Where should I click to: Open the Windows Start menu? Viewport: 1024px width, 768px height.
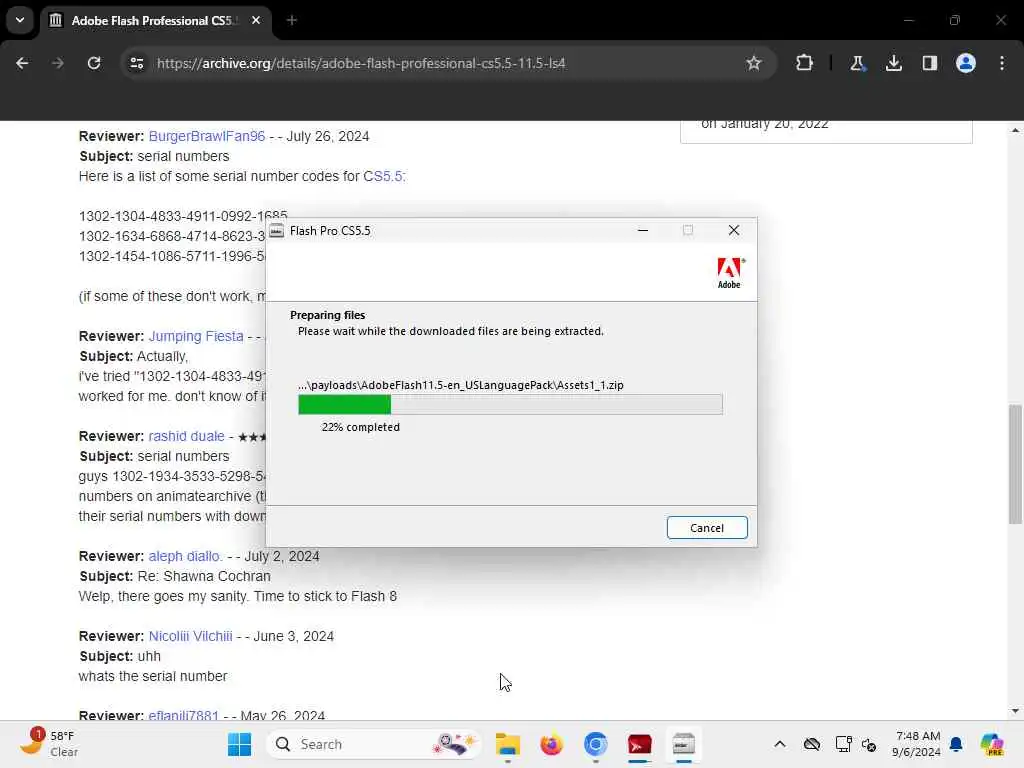click(239, 744)
